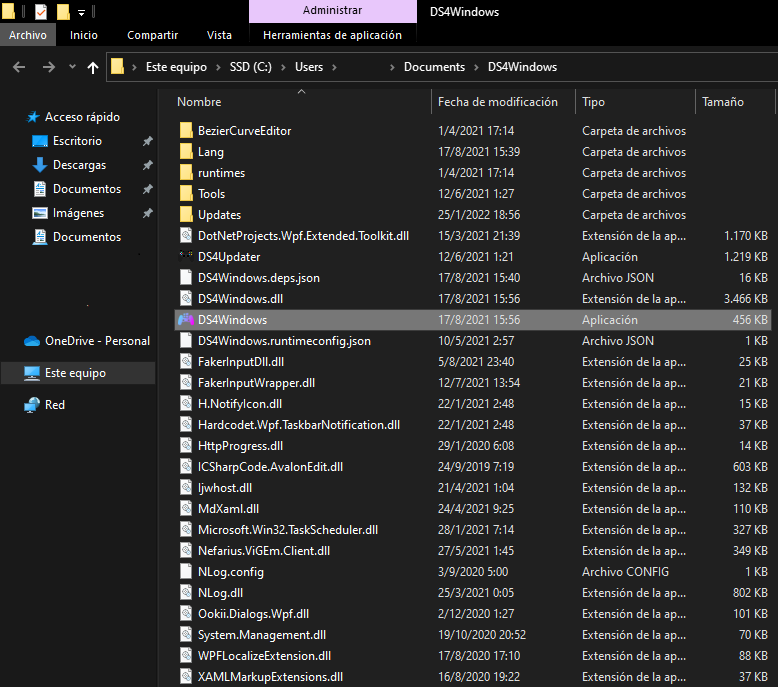The height and width of the screenshot is (687, 778).
Task: Expand chevron after 'SSD (C:)' breadcrumb
Action: (283, 67)
